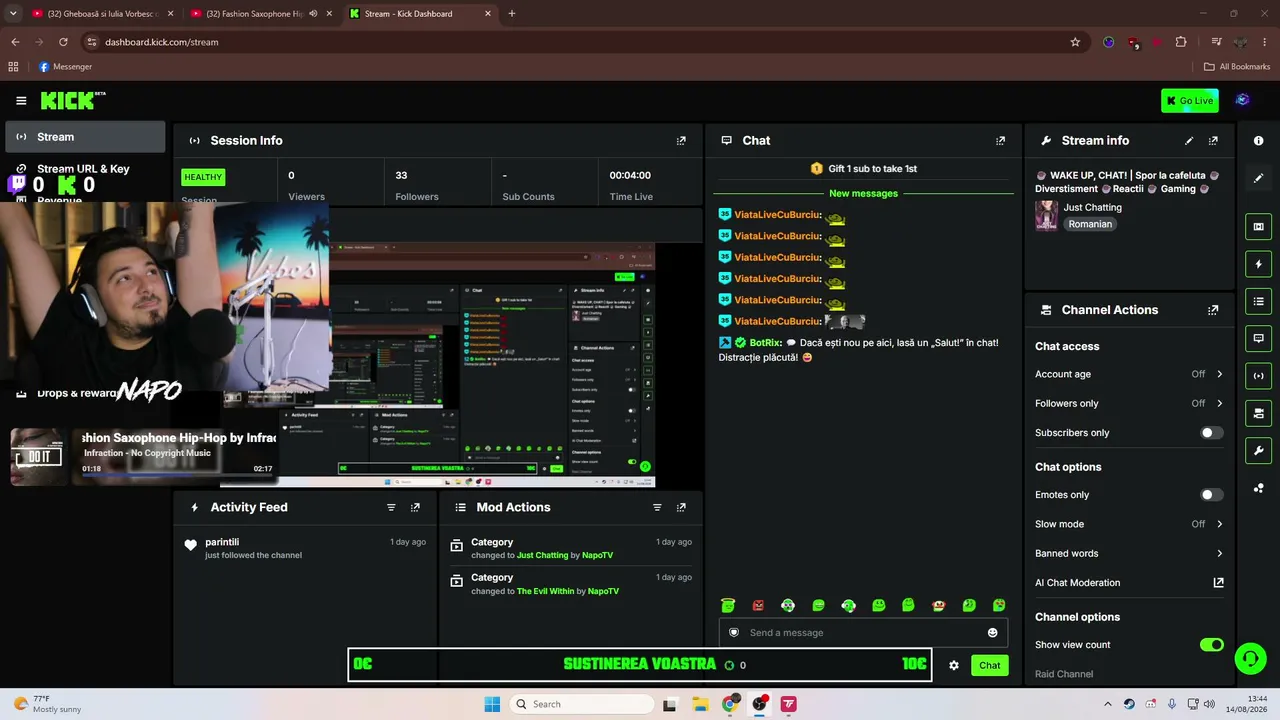Select the Stream - Kick Dashboard tab
Viewport: 1280px width, 720px height.
(x=420, y=14)
